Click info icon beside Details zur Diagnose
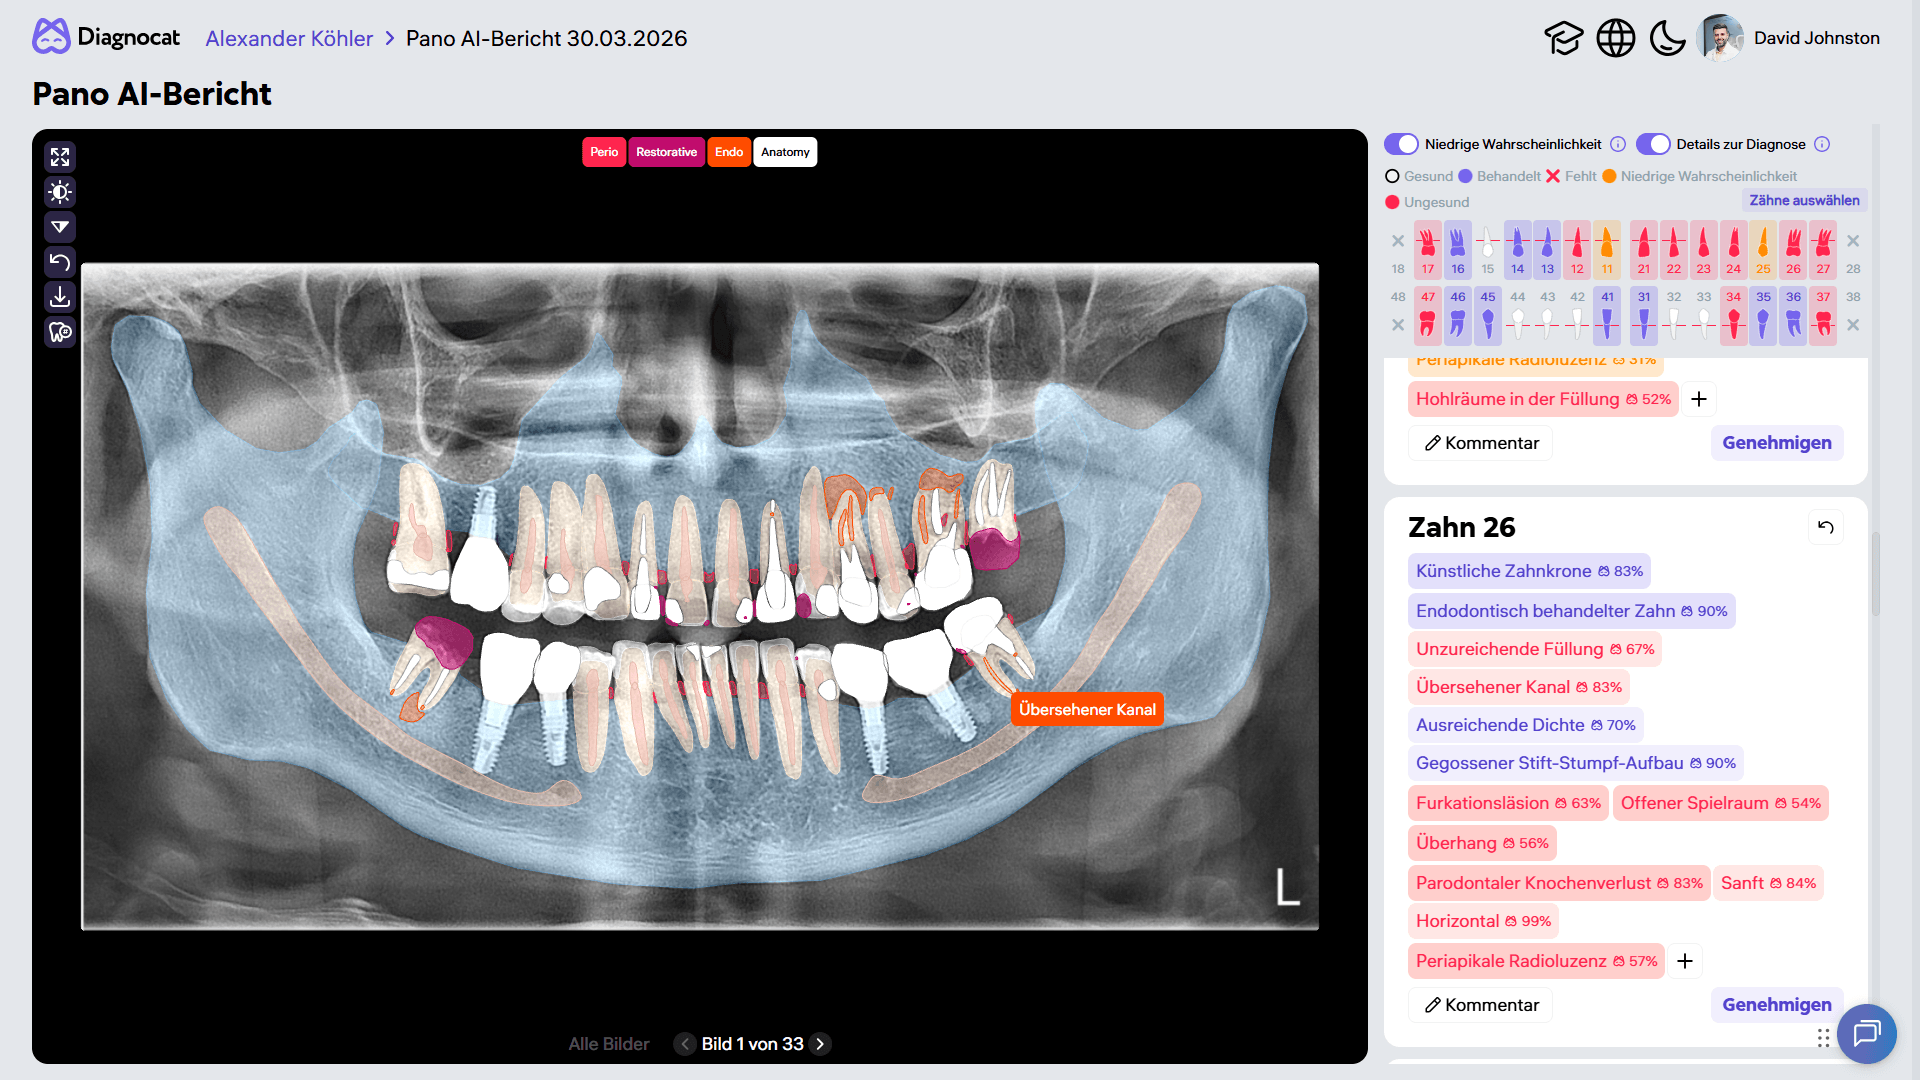 tap(1822, 144)
